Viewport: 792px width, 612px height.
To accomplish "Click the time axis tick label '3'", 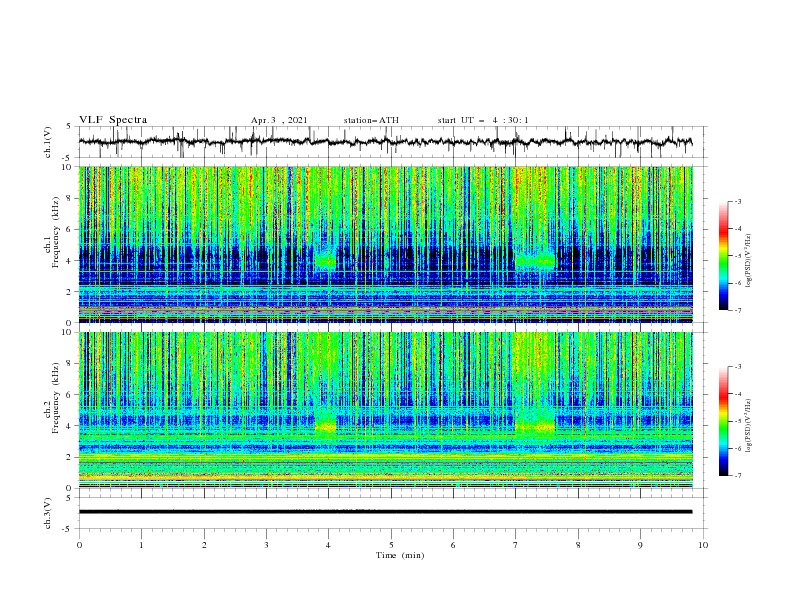I will pos(266,545).
